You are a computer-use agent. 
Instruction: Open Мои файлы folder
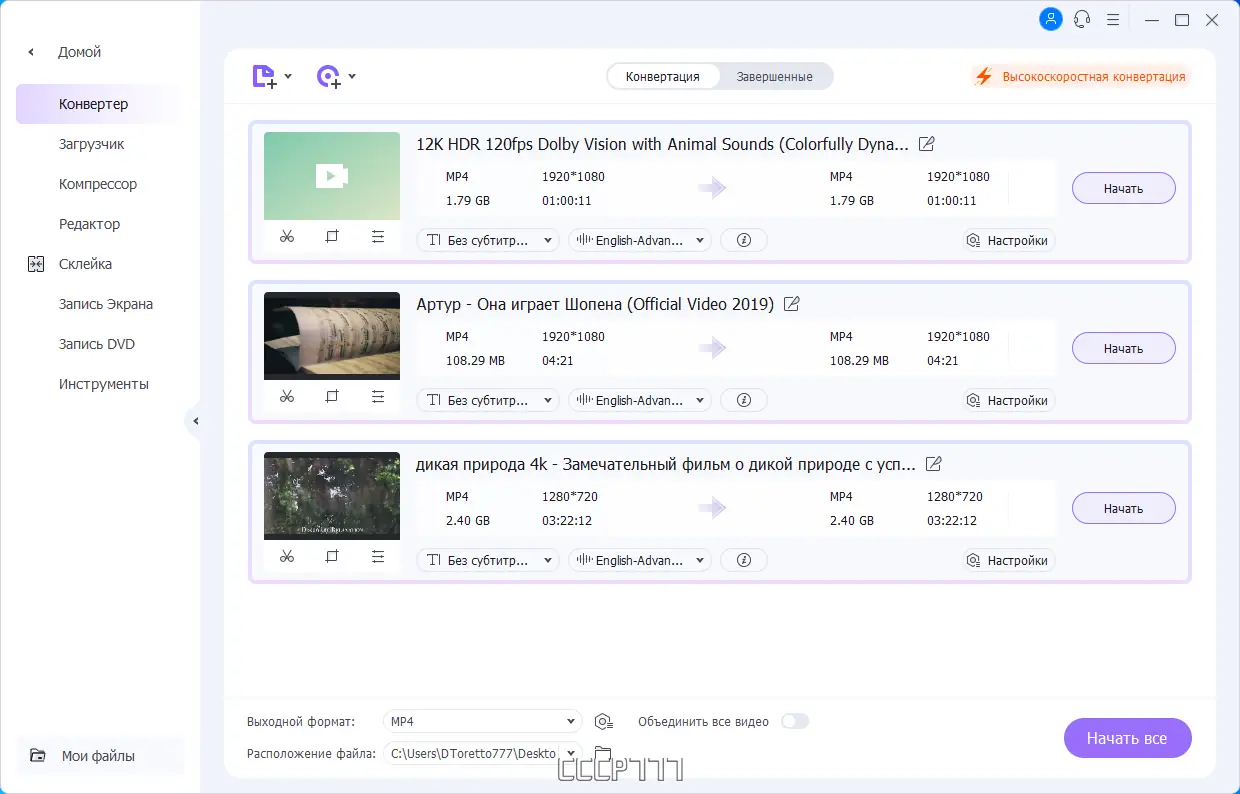tap(98, 756)
